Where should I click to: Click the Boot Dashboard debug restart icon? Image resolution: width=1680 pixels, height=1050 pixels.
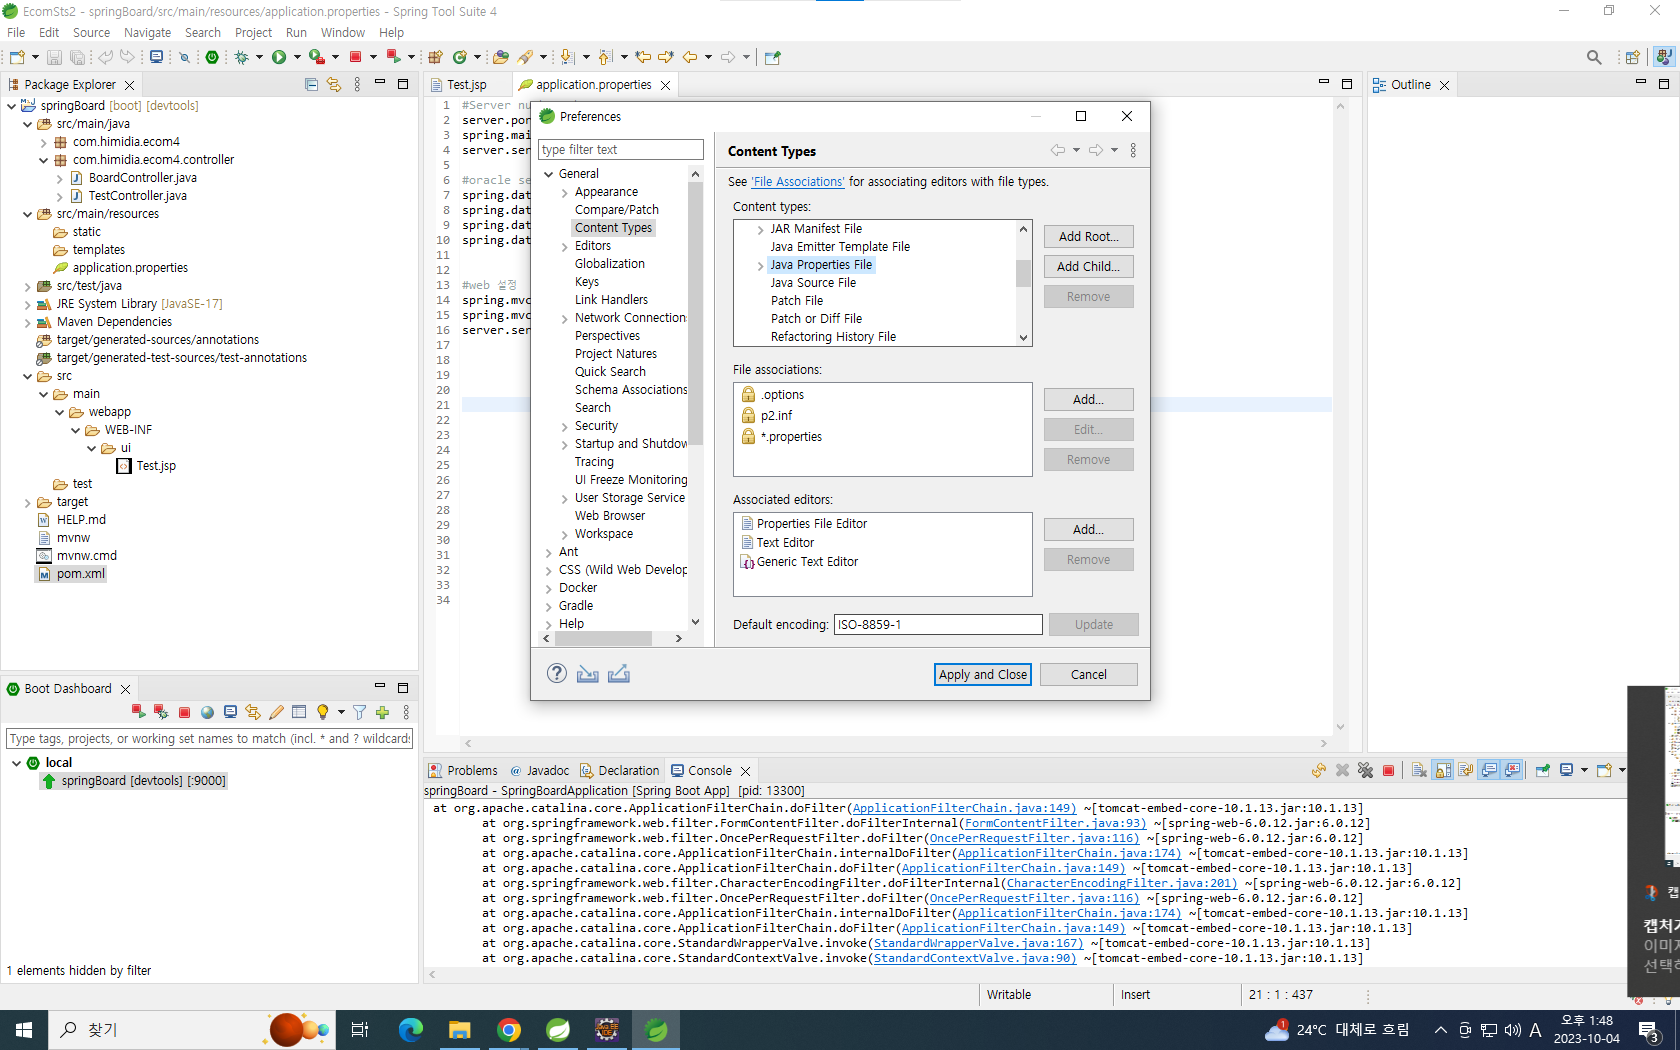pos(161,712)
